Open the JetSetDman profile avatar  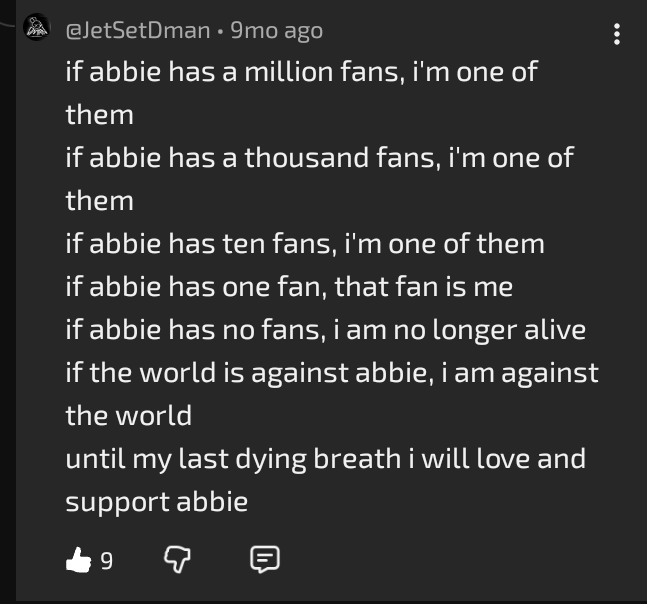pos(37,28)
